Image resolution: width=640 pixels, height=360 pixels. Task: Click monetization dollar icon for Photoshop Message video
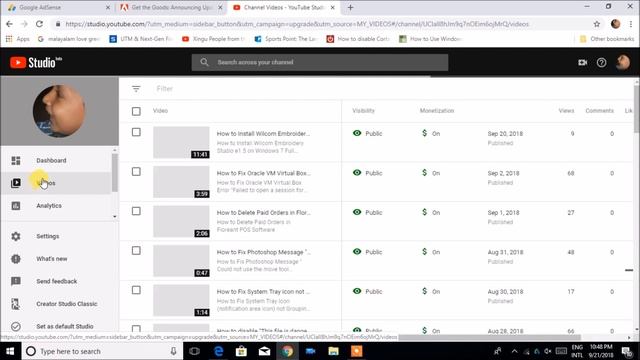click(424, 251)
